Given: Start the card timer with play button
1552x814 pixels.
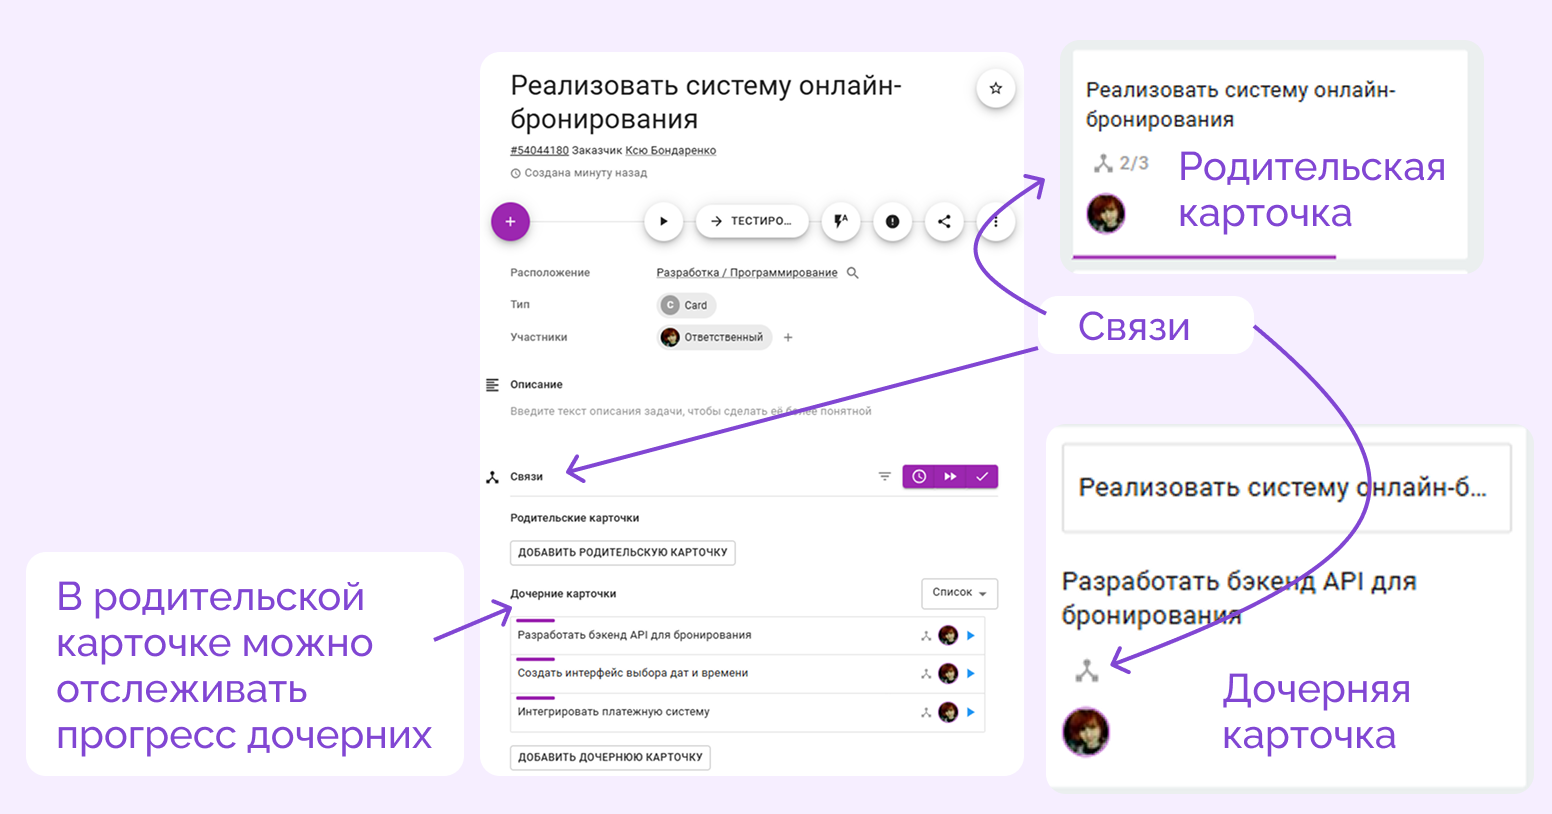Looking at the screenshot, I should [663, 222].
